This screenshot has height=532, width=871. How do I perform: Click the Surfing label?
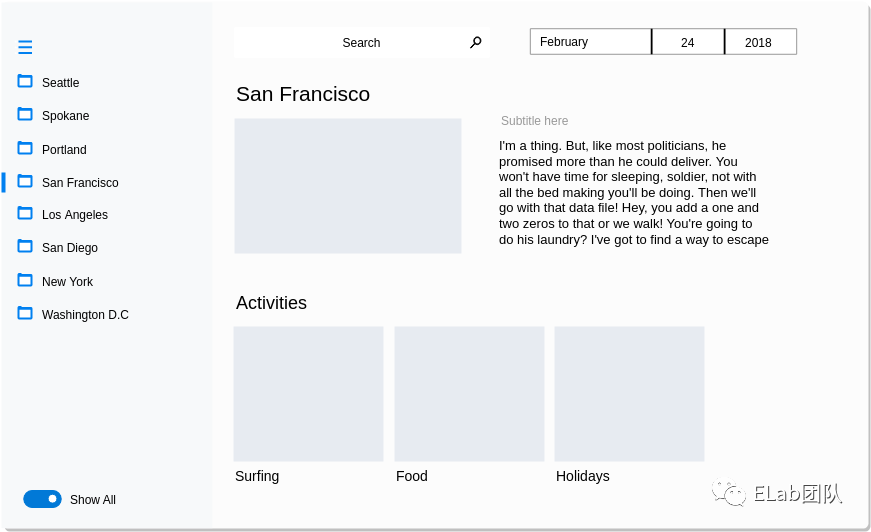[257, 476]
